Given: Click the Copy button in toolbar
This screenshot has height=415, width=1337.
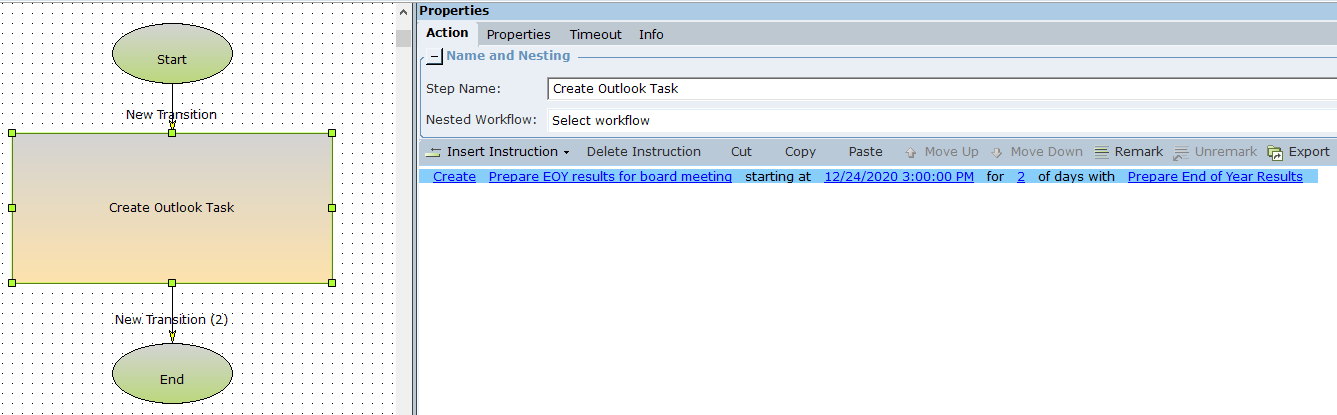Looking at the screenshot, I should click(800, 152).
